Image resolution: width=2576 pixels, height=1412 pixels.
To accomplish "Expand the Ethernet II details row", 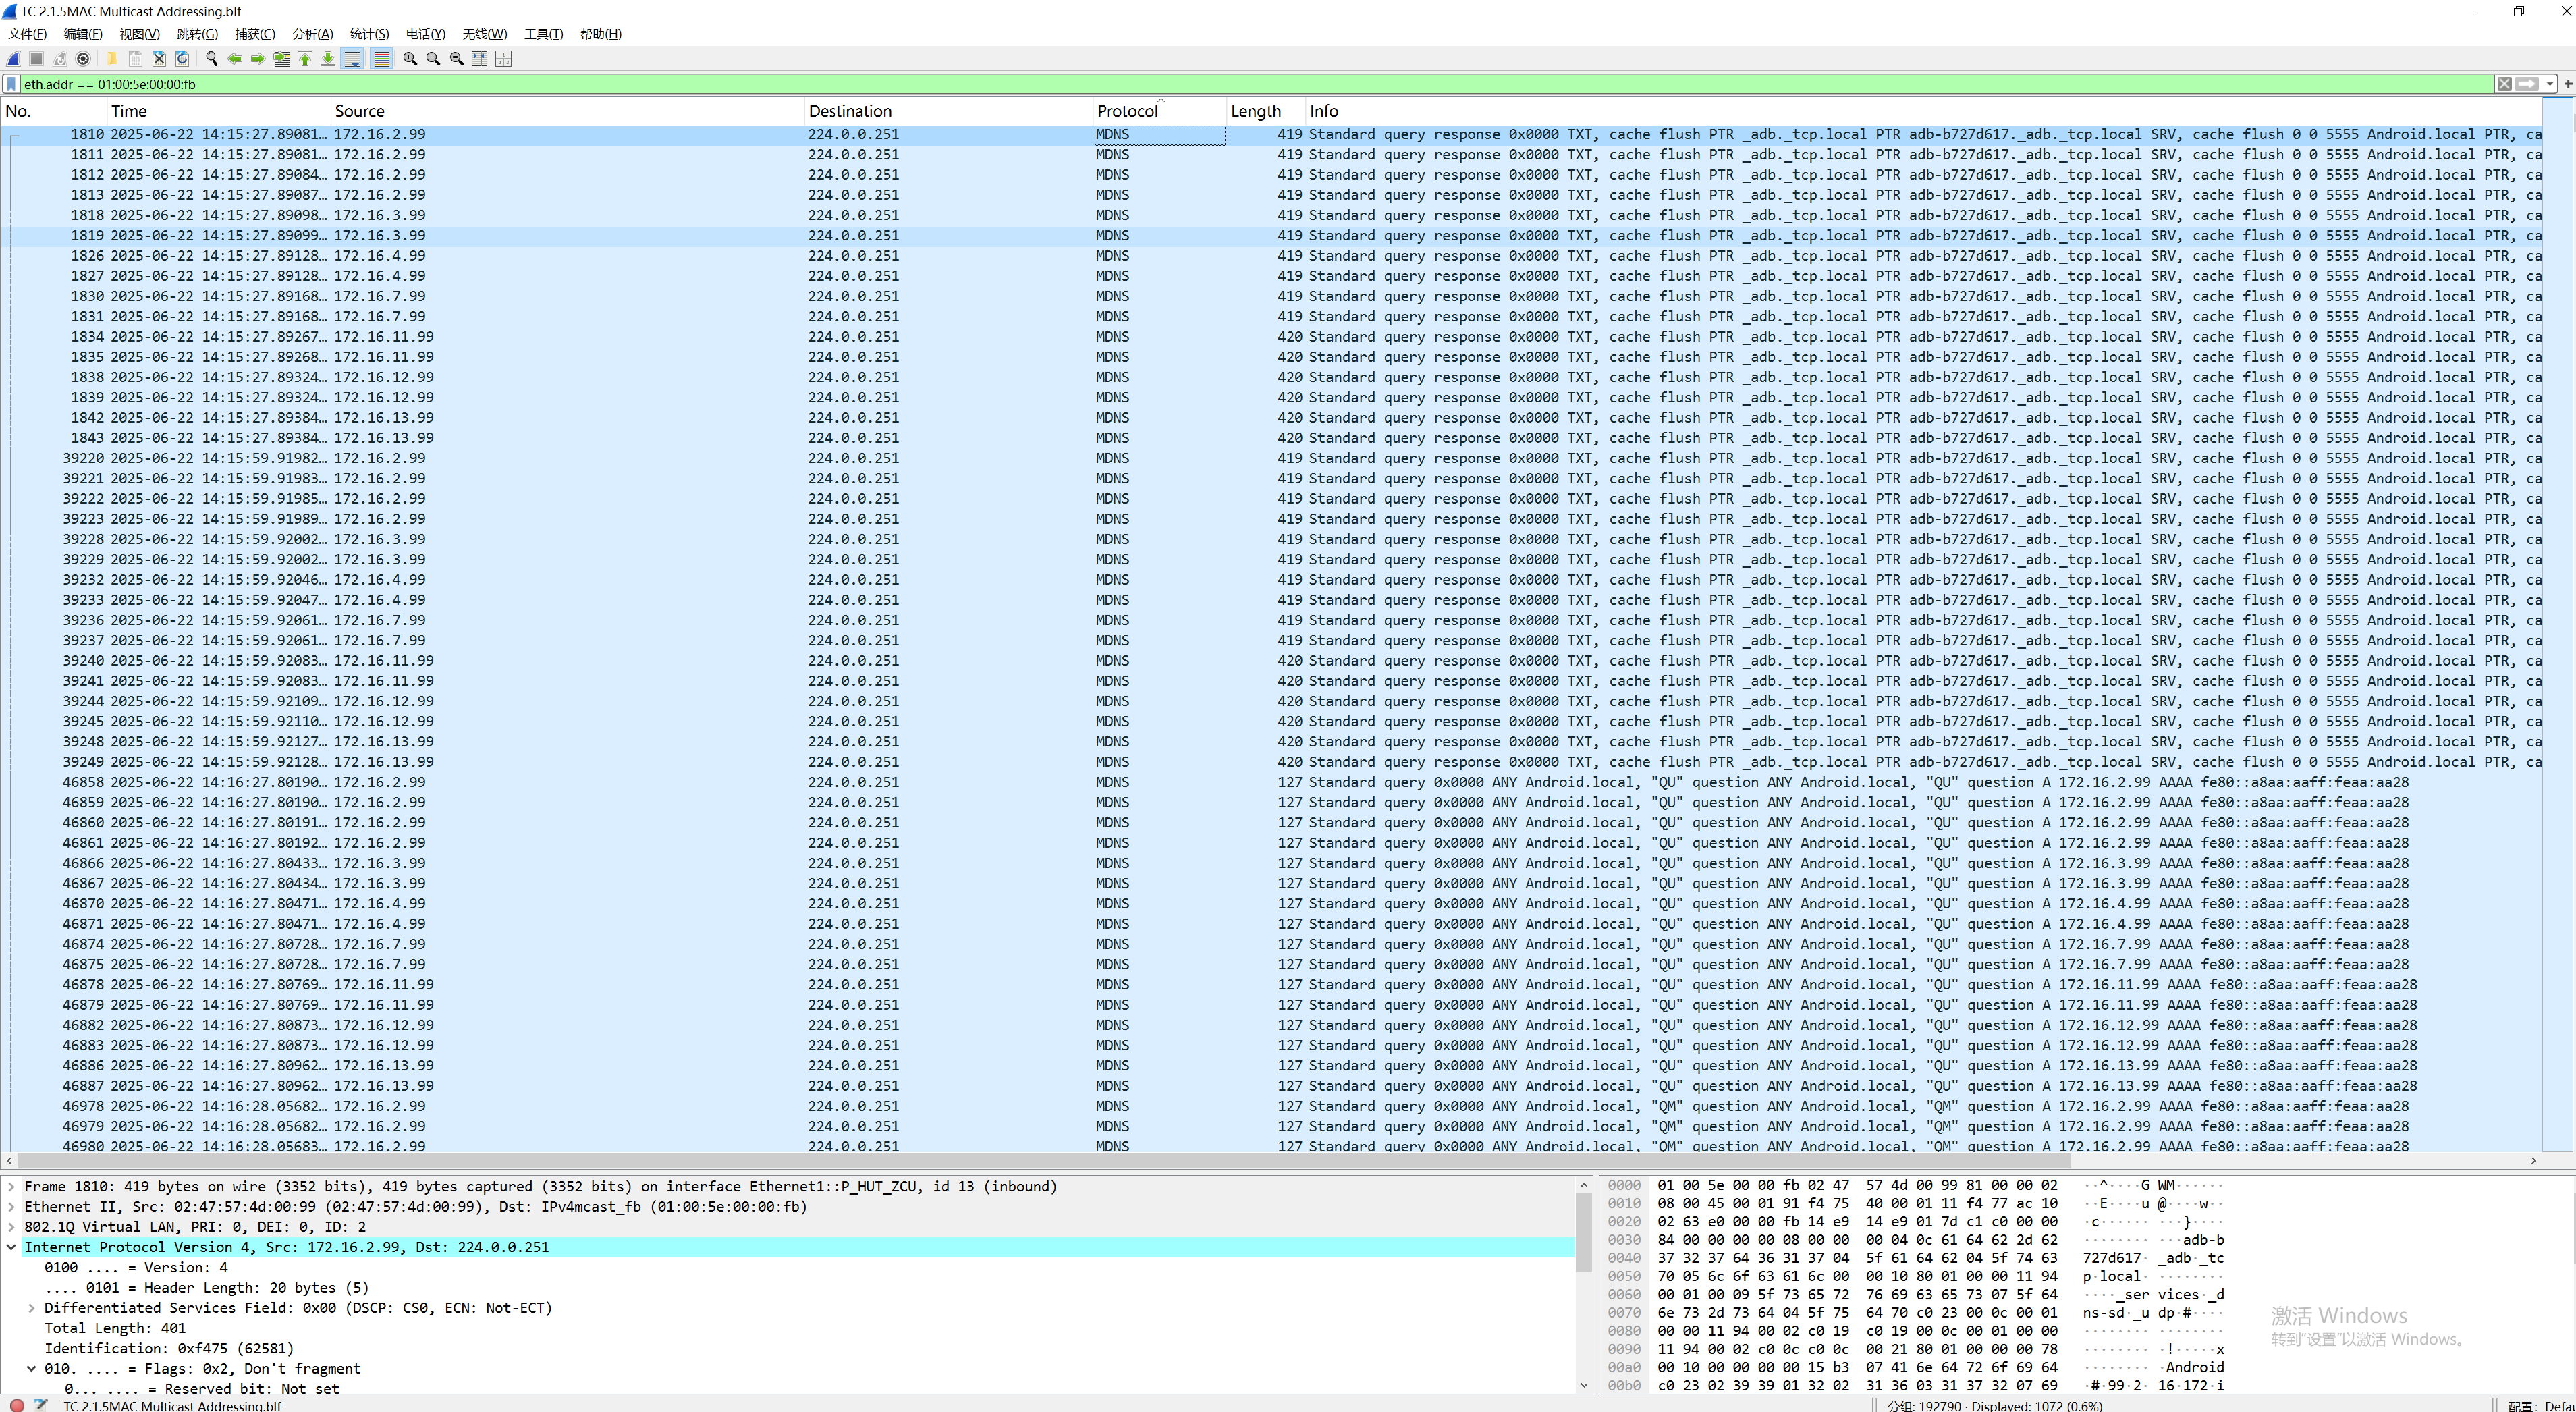I will coord(12,1207).
